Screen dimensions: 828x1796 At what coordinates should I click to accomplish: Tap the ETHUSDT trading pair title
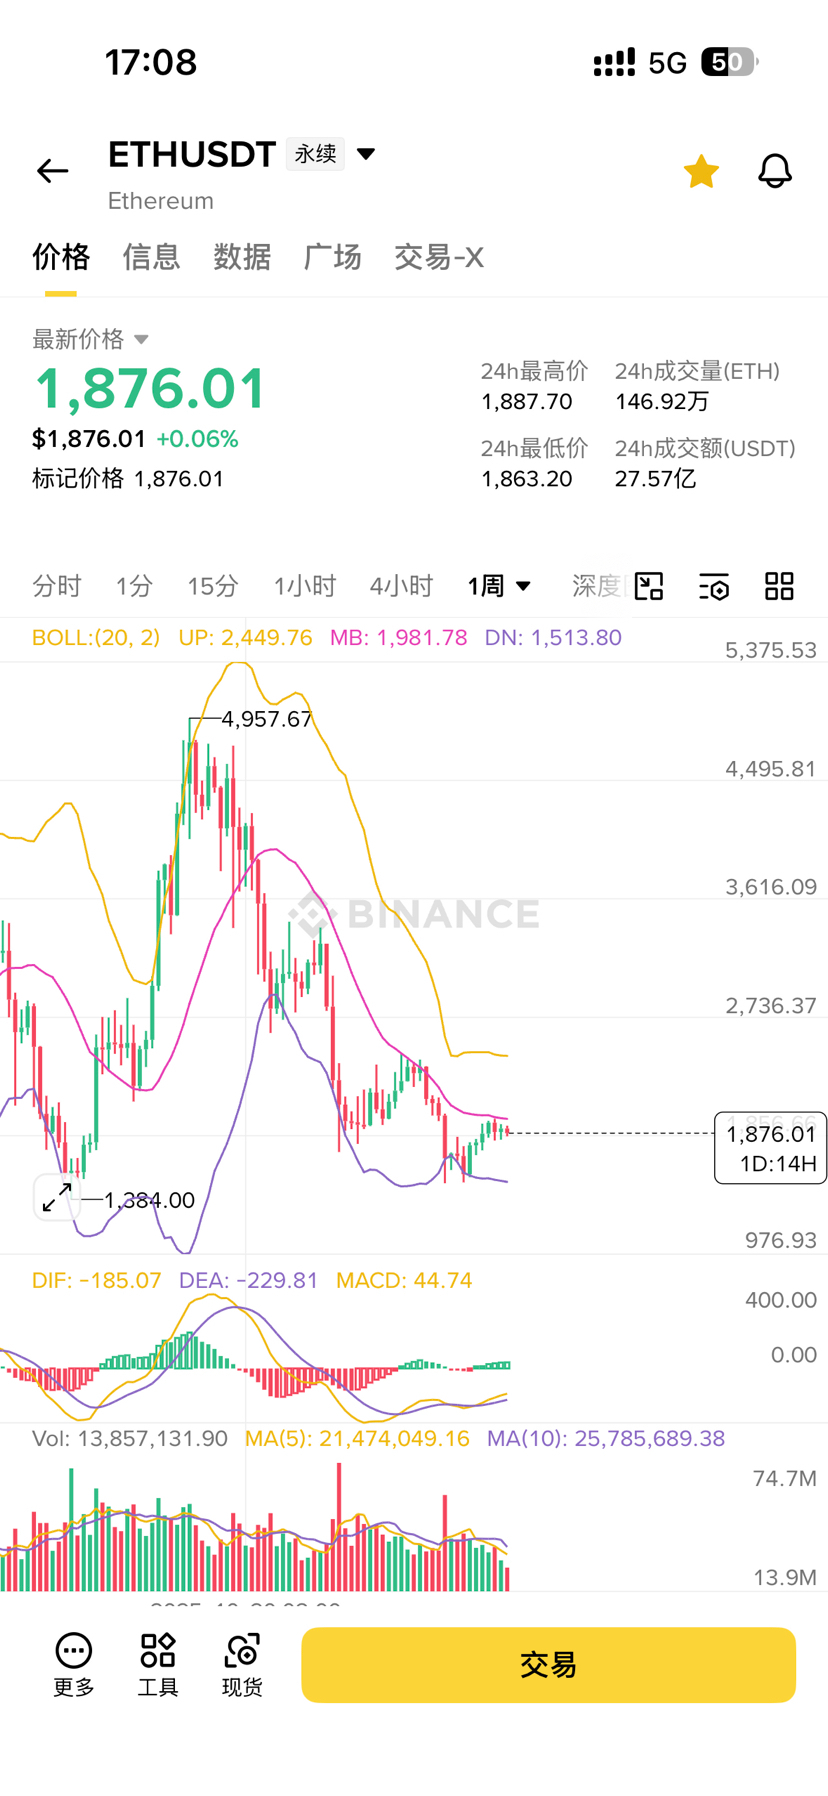(192, 154)
